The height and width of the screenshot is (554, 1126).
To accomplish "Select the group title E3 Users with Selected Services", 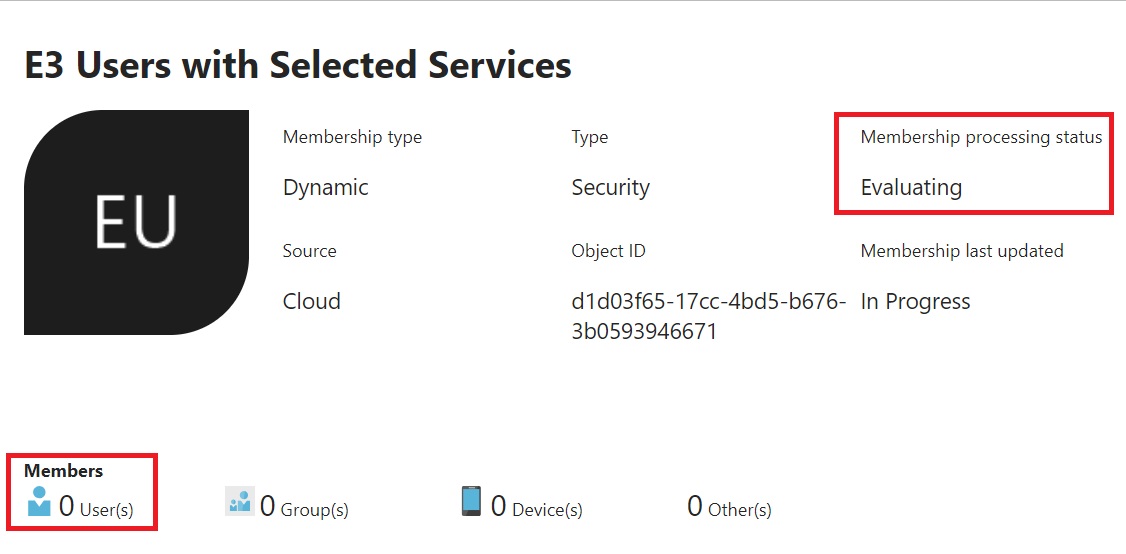I will (x=298, y=65).
